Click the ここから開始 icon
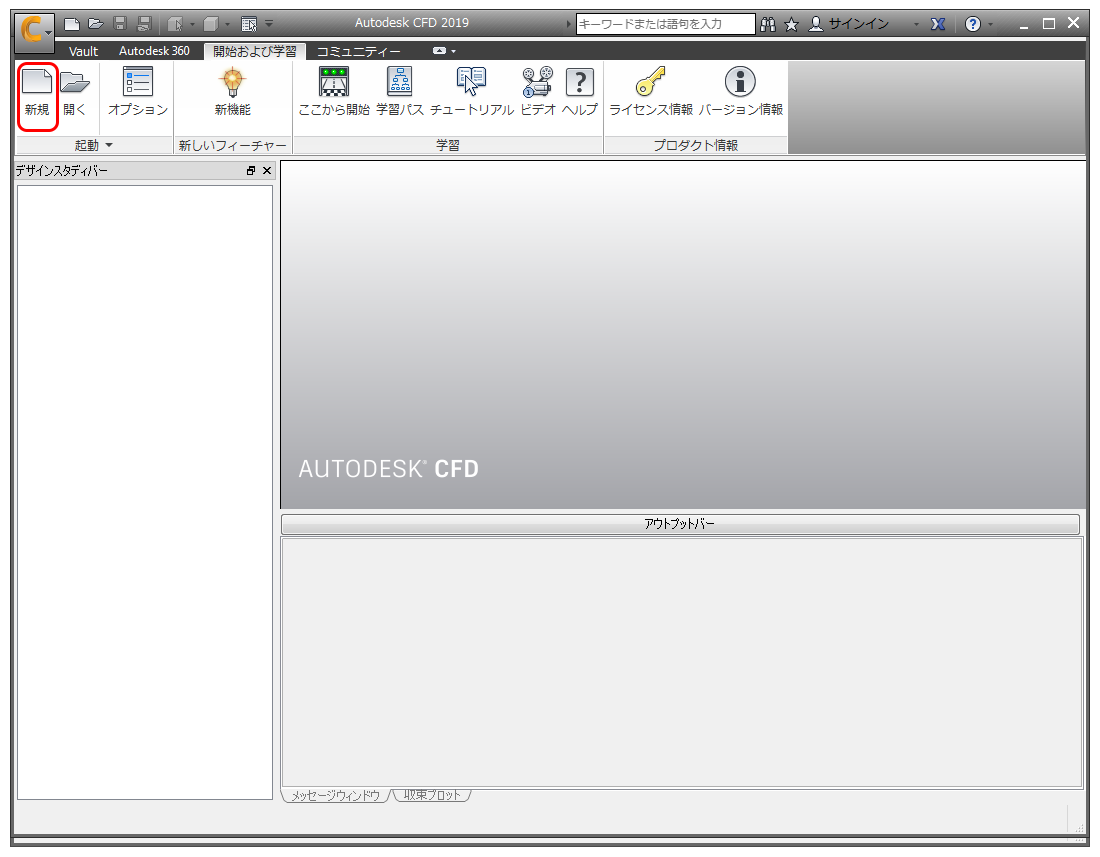1100x857 pixels. [334, 91]
